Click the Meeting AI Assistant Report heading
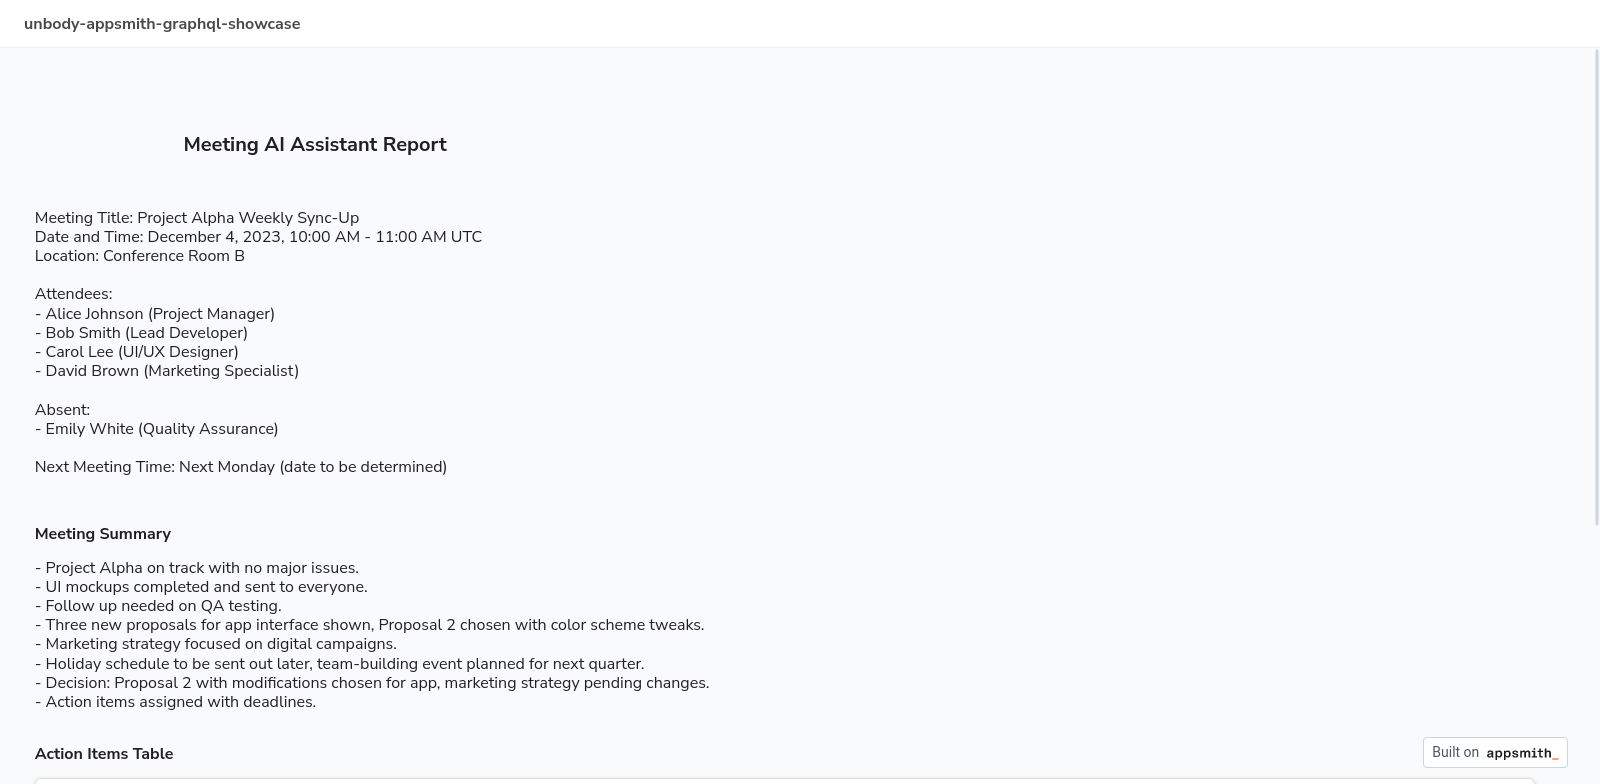This screenshot has width=1600, height=784. coord(315,145)
